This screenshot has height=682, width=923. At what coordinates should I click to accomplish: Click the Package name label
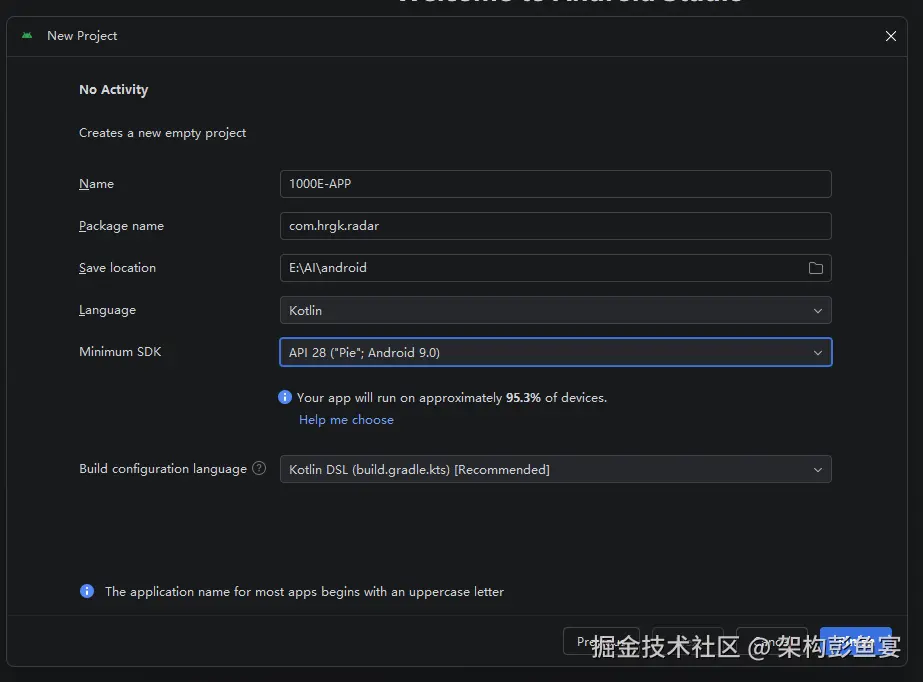point(121,226)
